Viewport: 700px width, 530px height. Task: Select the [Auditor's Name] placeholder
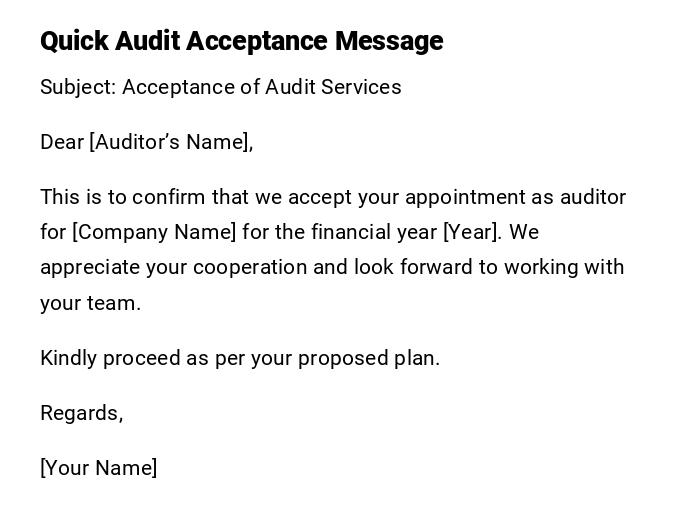point(171,142)
